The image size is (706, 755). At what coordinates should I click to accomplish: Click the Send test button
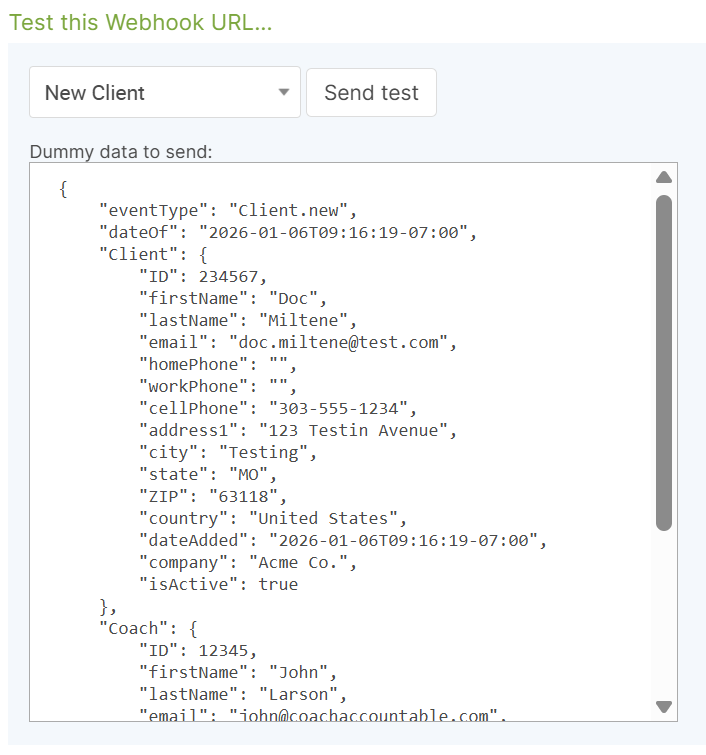coord(371,92)
